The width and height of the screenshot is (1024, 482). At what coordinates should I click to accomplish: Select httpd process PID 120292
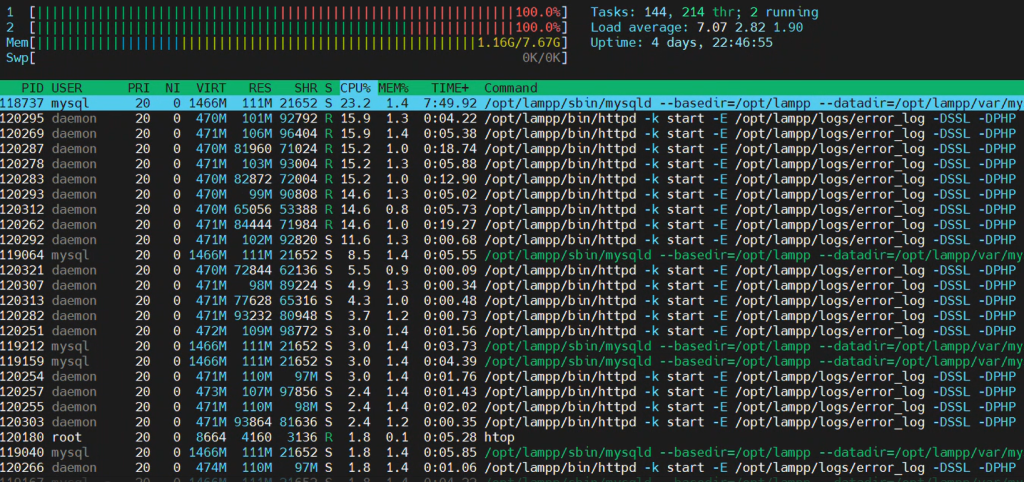coord(512,240)
